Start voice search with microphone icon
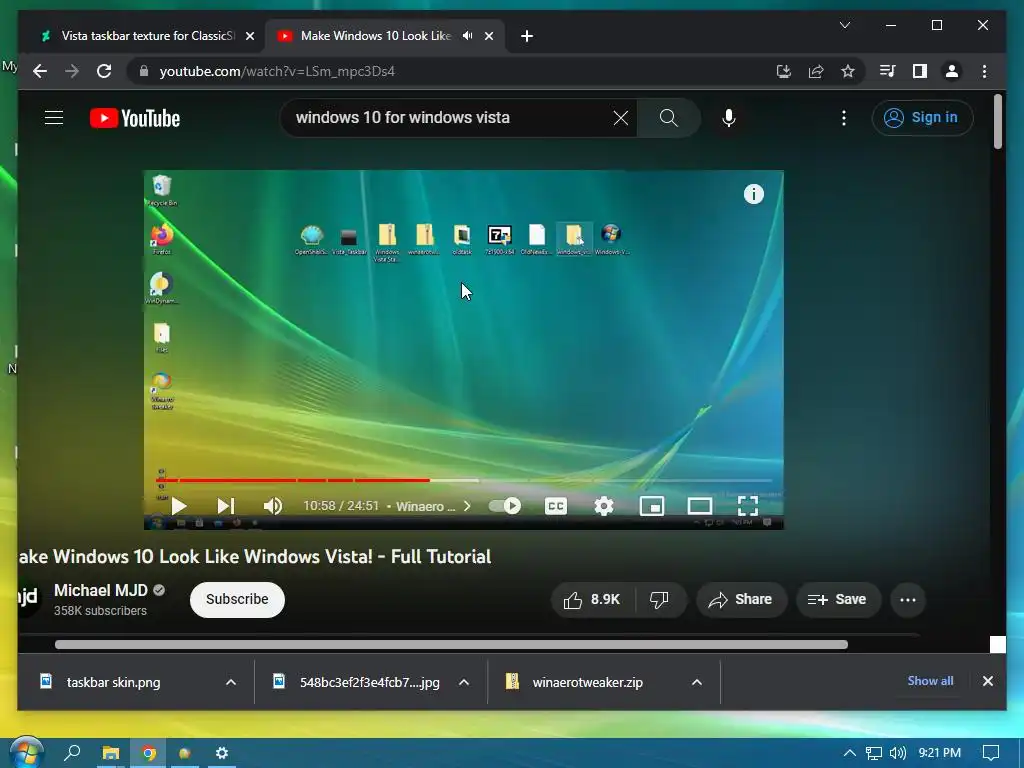Screen dimensions: 1024x768 point(729,118)
